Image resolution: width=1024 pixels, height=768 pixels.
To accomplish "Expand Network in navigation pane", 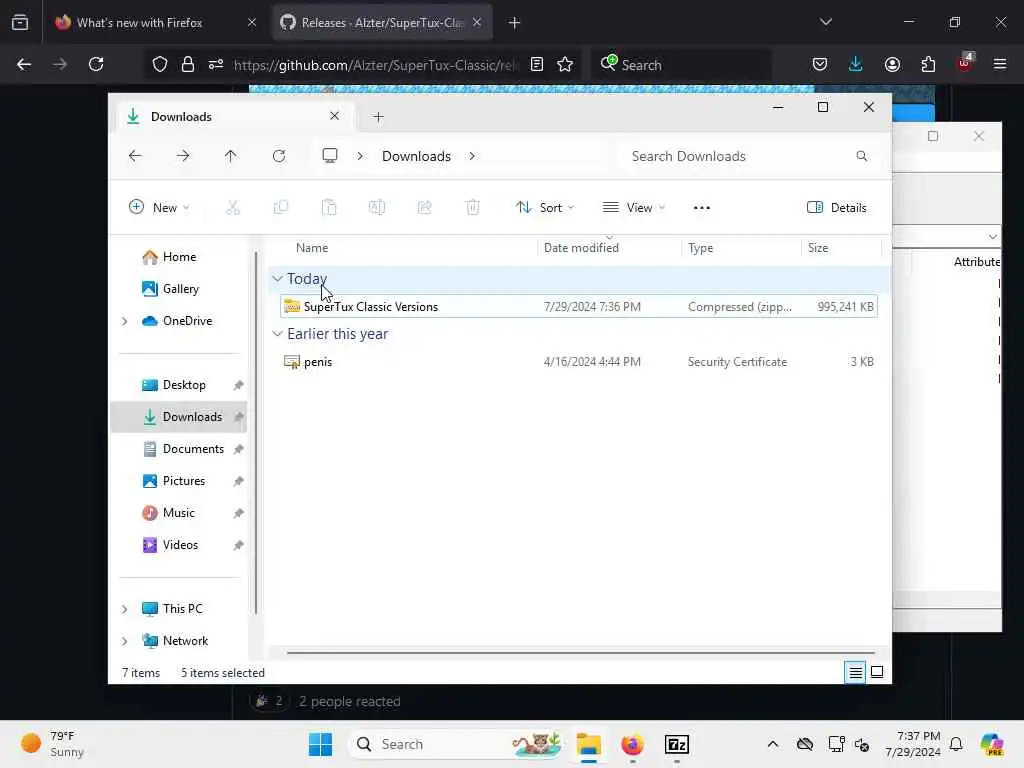I will 125,641.
